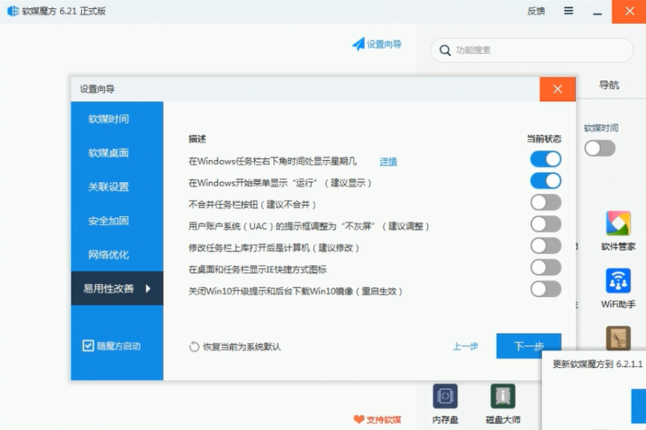Toggle show 运行 in Start menu
The image size is (646, 430).
tap(545, 181)
